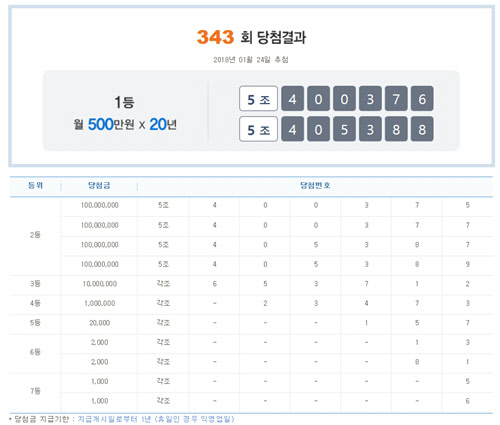Click digit 2 in the 4등 row
Screen dimensions: 500x425
(265, 303)
